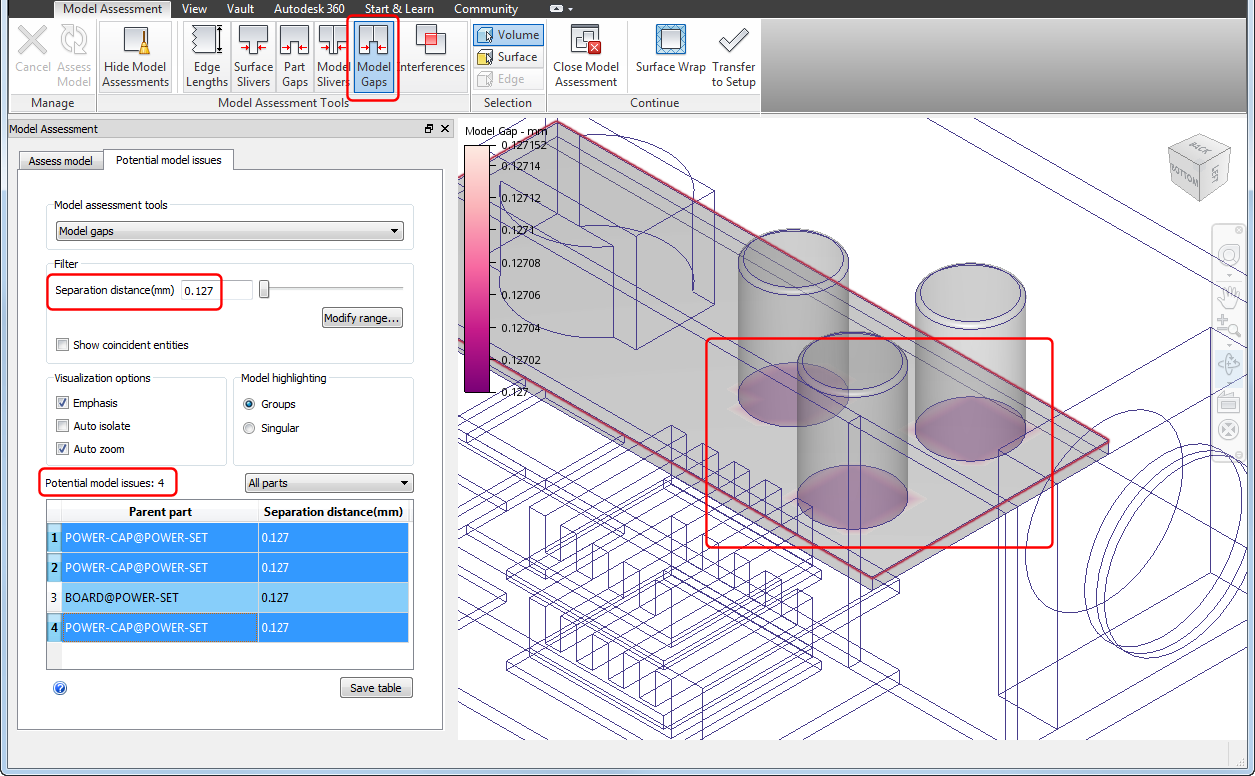
Task: Select the Surface Slivers tool
Action: (x=253, y=57)
